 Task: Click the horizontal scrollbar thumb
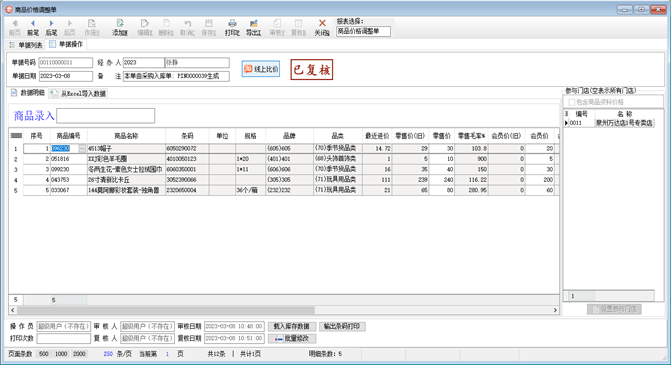point(166,310)
